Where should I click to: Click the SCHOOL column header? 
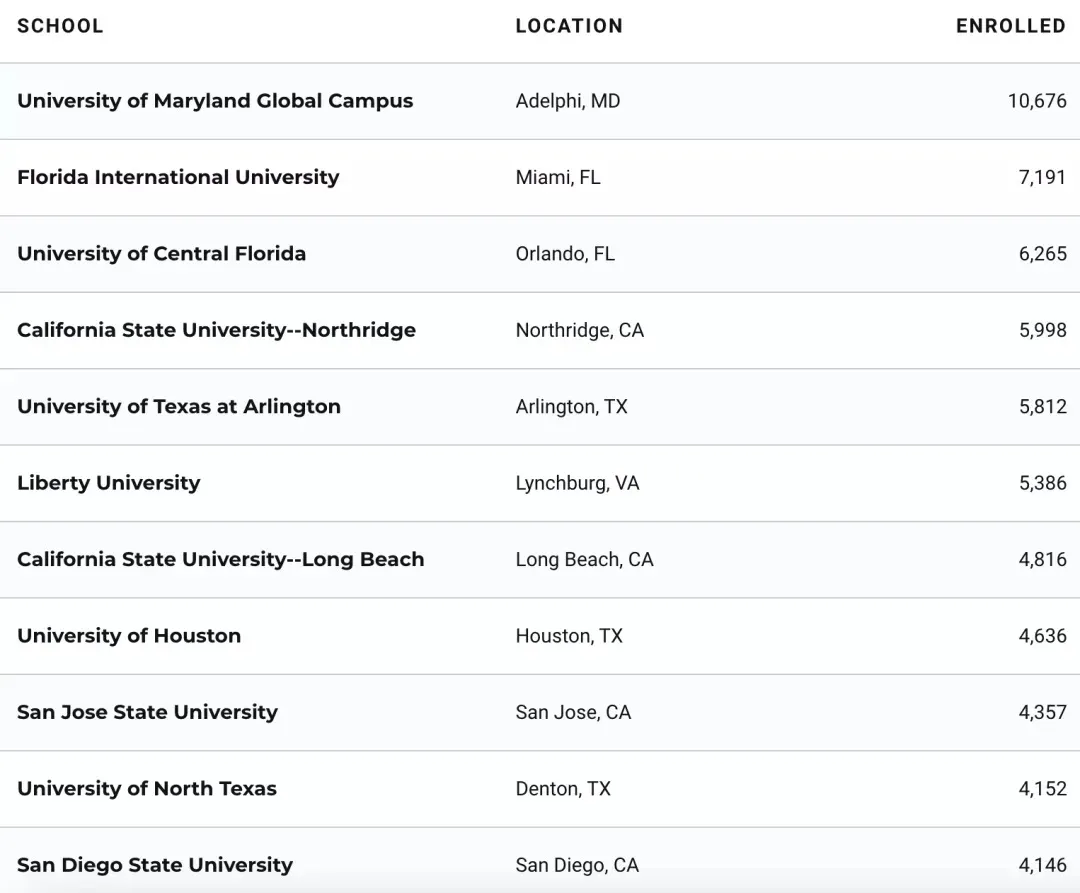60,26
